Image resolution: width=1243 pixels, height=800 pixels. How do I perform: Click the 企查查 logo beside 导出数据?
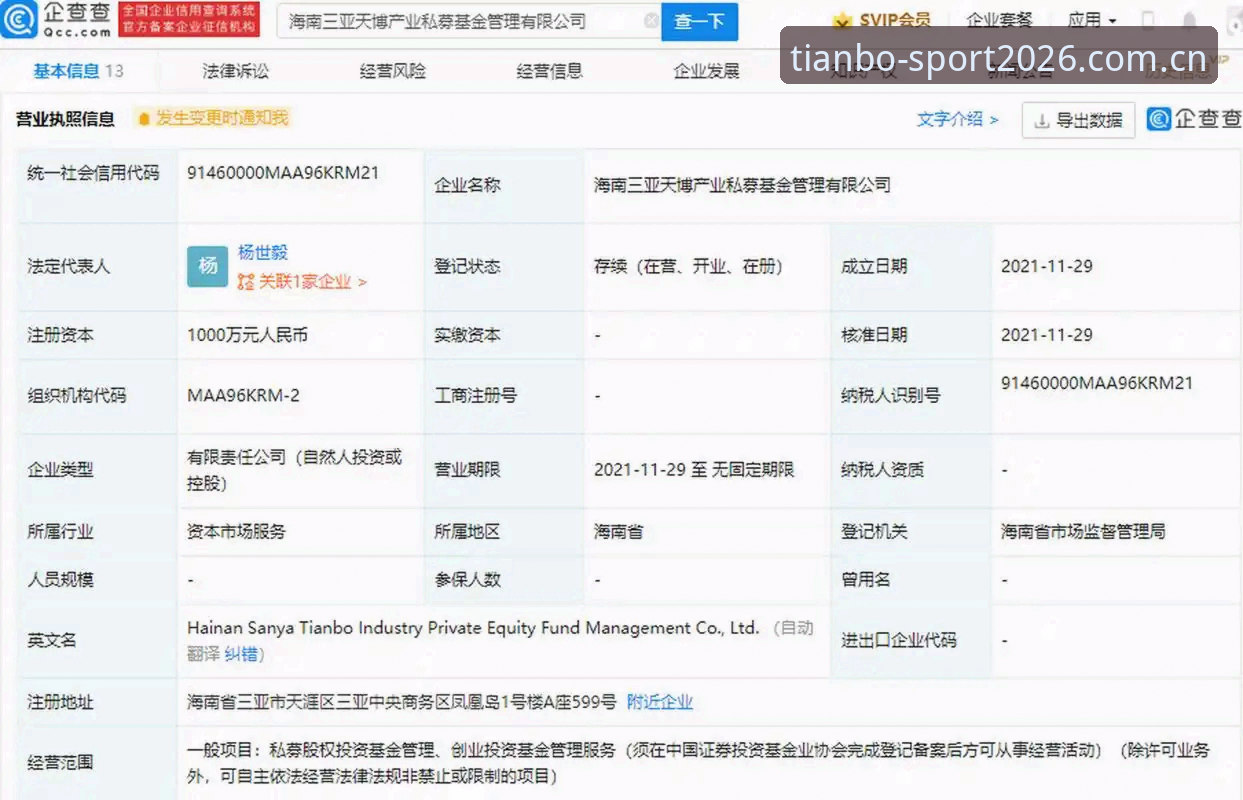(x=1193, y=119)
